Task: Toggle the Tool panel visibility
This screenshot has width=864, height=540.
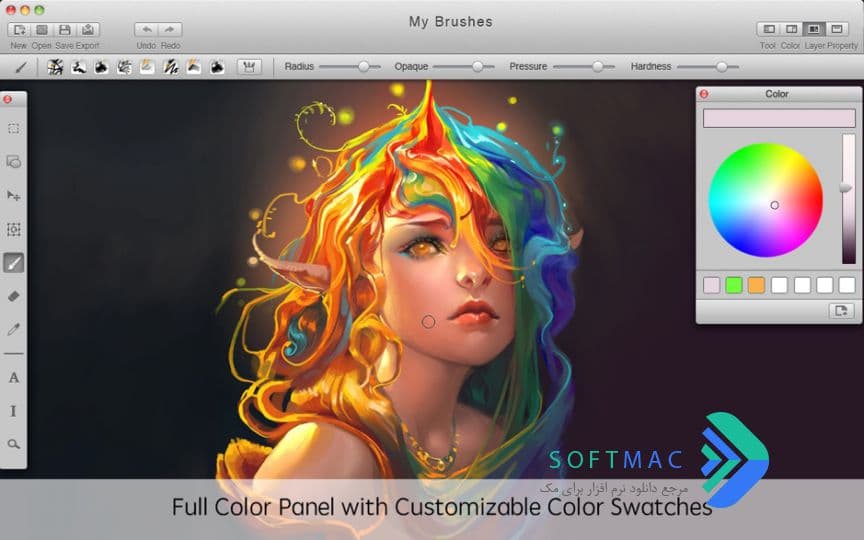Action: point(769,29)
